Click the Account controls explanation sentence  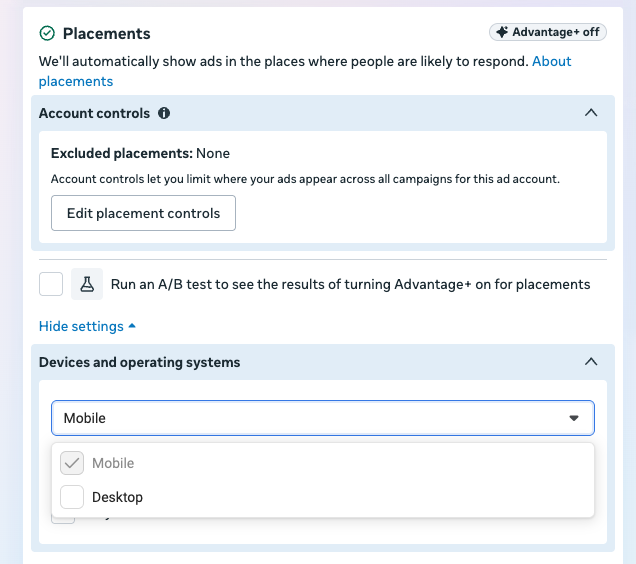pos(305,179)
